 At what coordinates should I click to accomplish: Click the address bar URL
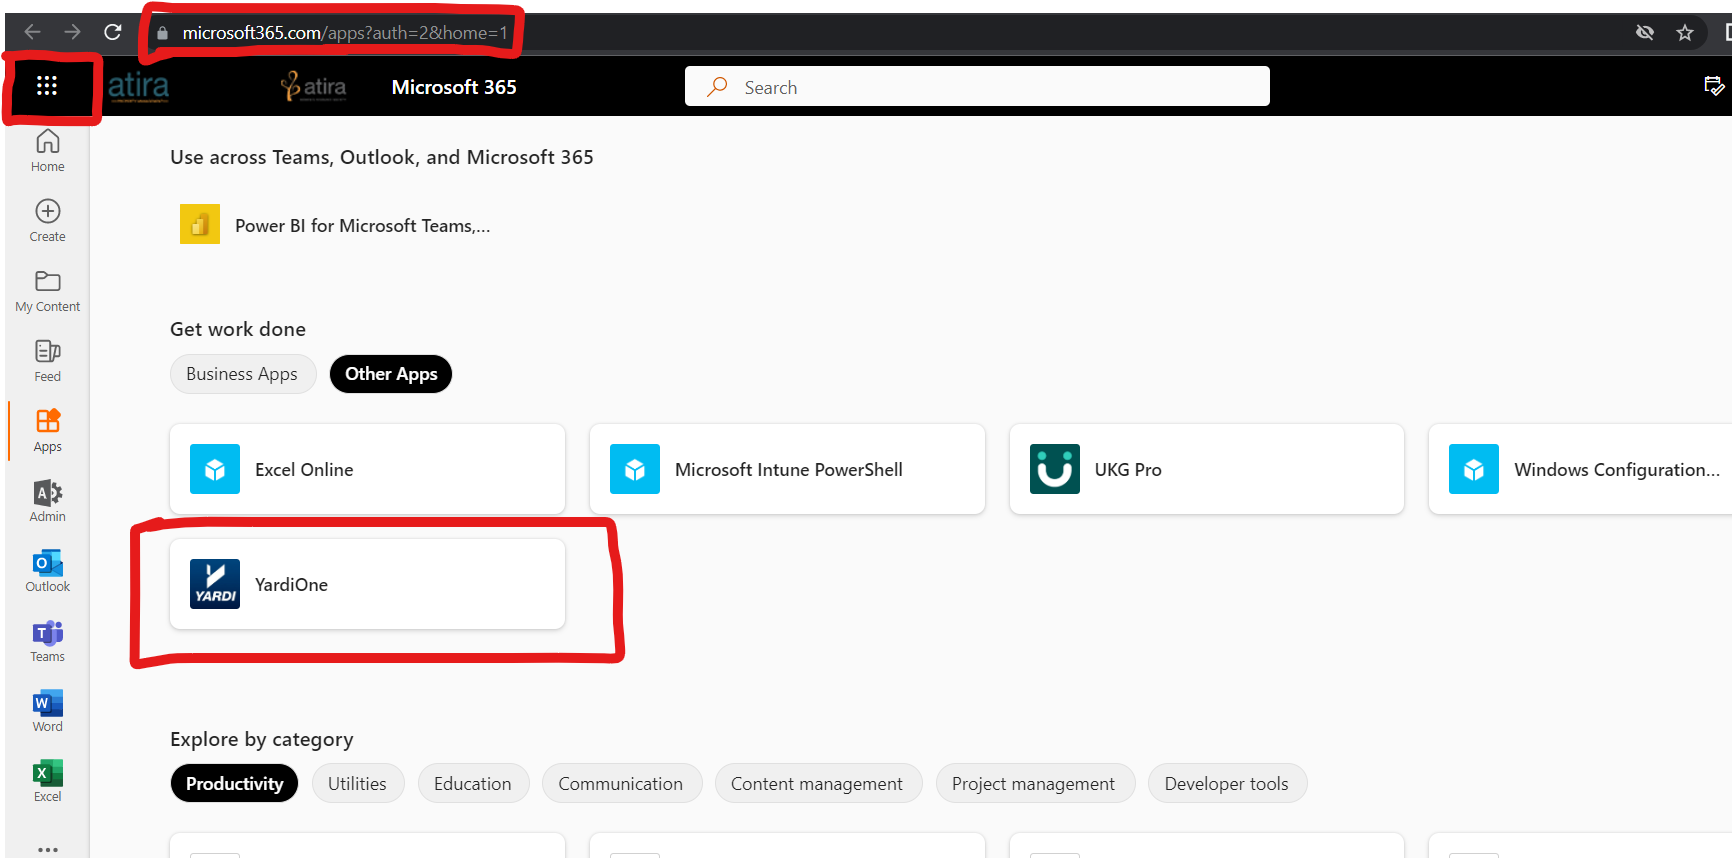pyautogui.click(x=344, y=33)
